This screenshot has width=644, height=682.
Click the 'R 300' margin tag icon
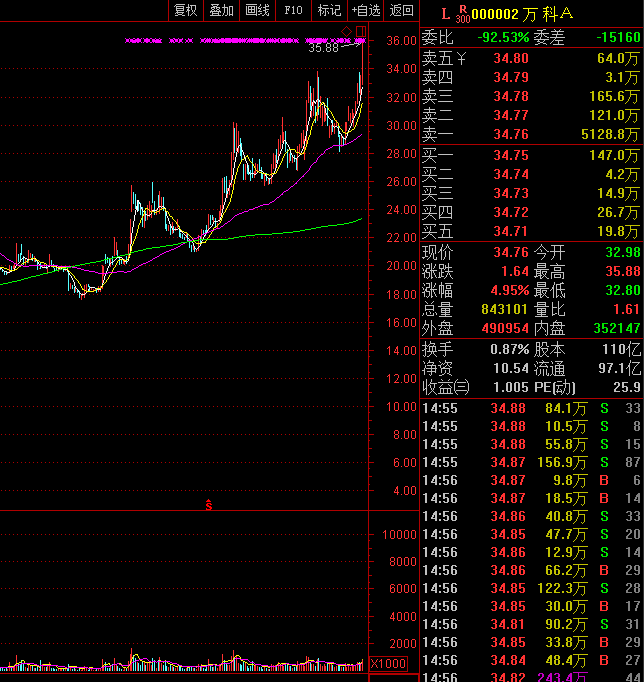click(461, 13)
